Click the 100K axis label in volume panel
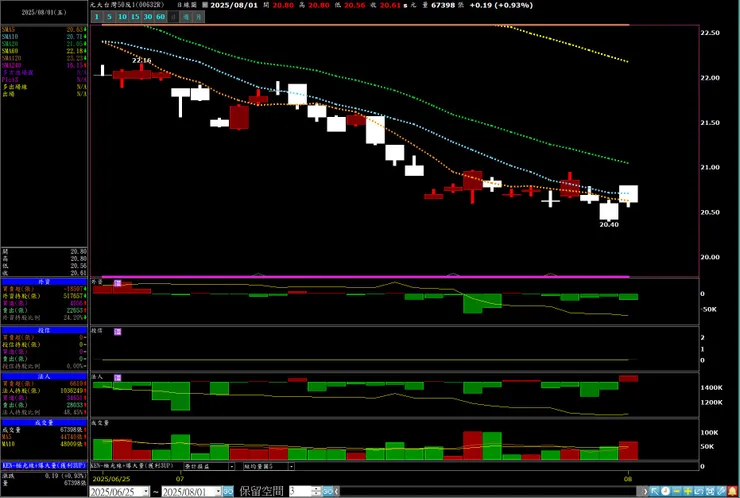Screen dimensions: 740x498 (x=709, y=432)
